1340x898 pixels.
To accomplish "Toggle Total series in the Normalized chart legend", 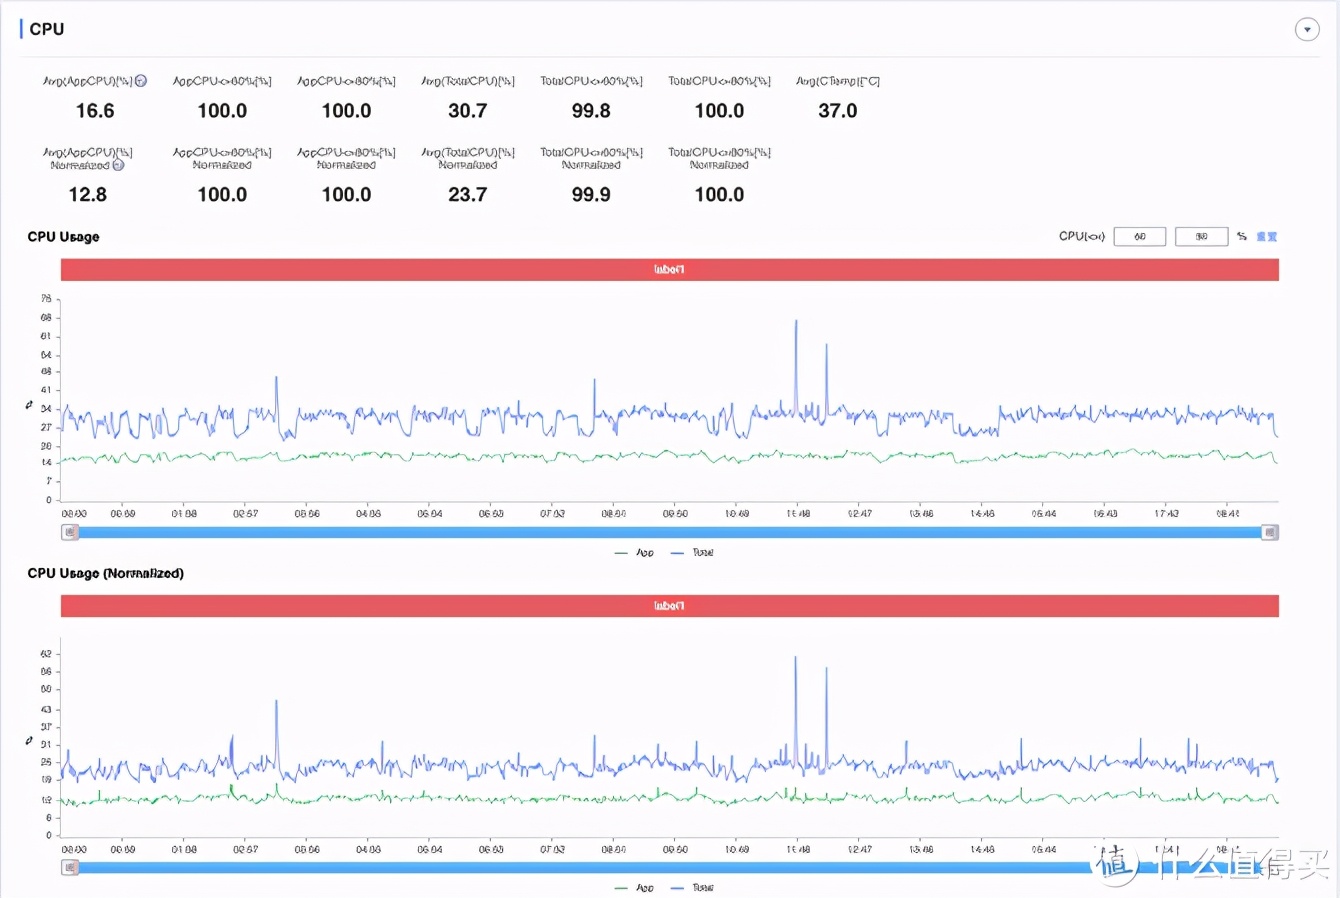I will point(693,887).
